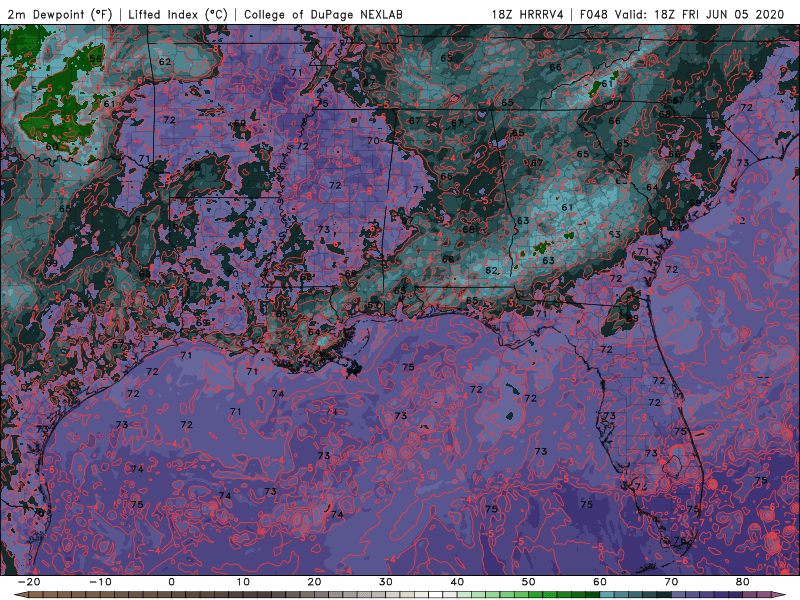This screenshot has height=600, width=800.
Task: Click the -20 label on the color scale
Action: click(x=29, y=582)
